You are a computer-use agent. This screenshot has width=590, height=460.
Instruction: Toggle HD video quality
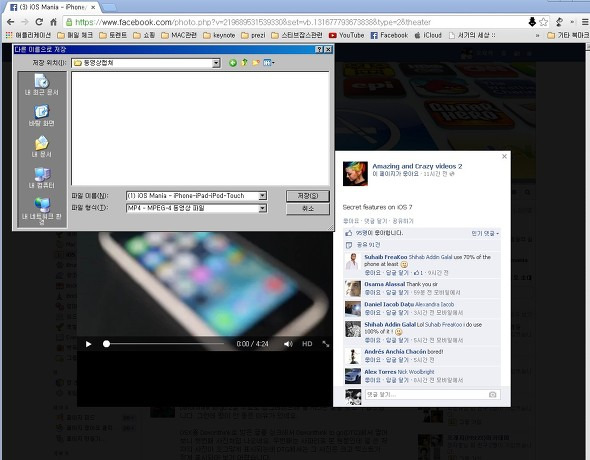click(307, 344)
